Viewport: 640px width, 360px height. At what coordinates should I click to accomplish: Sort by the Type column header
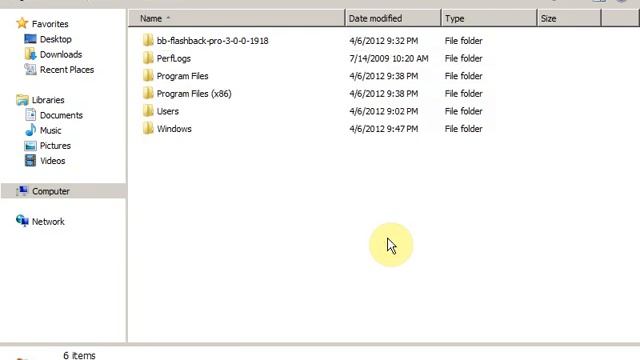click(489, 18)
